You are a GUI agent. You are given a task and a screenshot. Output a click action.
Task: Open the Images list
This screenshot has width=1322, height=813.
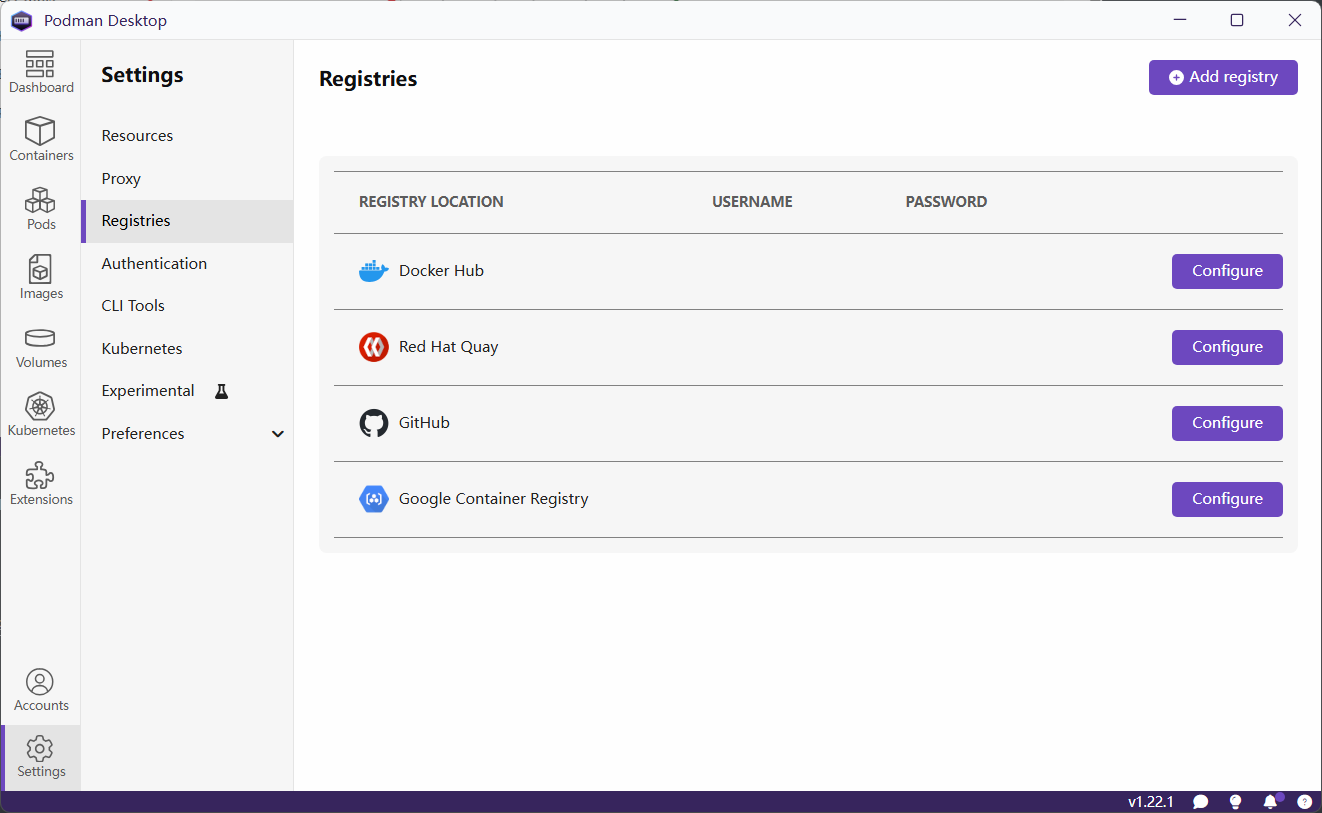(41, 277)
